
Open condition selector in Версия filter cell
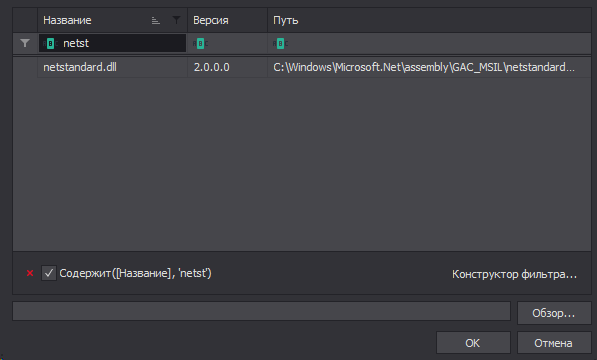coord(201,43)
